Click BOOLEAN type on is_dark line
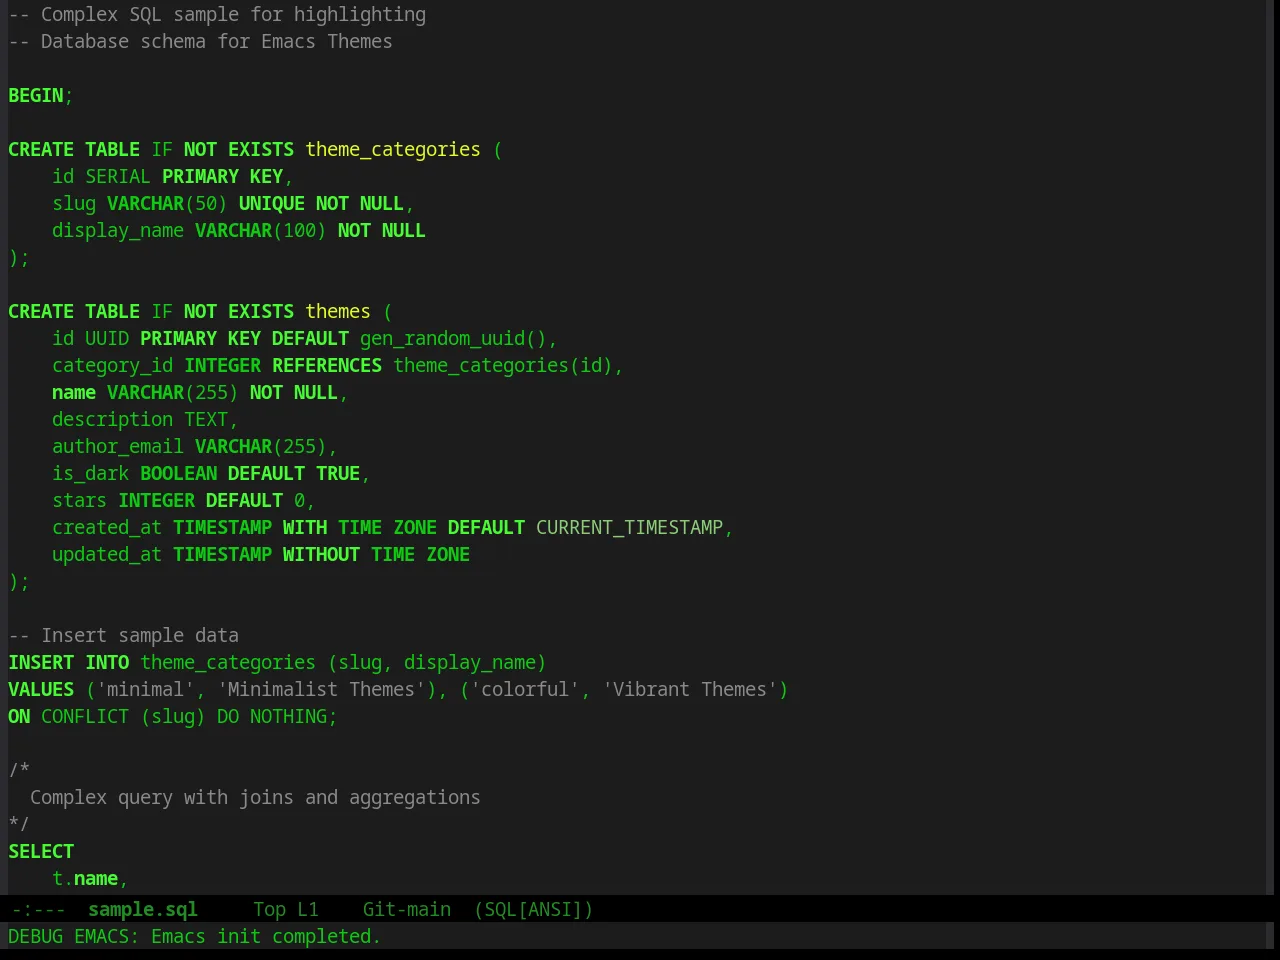The width and height of the screenshot is (1280, 960). pyautogui.click(x=178, y=473)
